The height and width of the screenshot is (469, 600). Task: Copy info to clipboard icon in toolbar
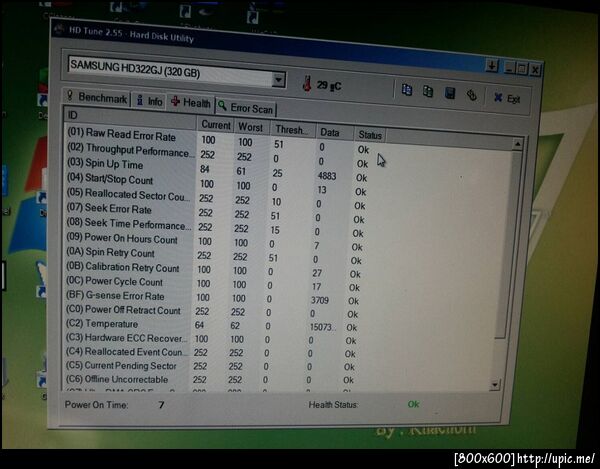(407, 90)
